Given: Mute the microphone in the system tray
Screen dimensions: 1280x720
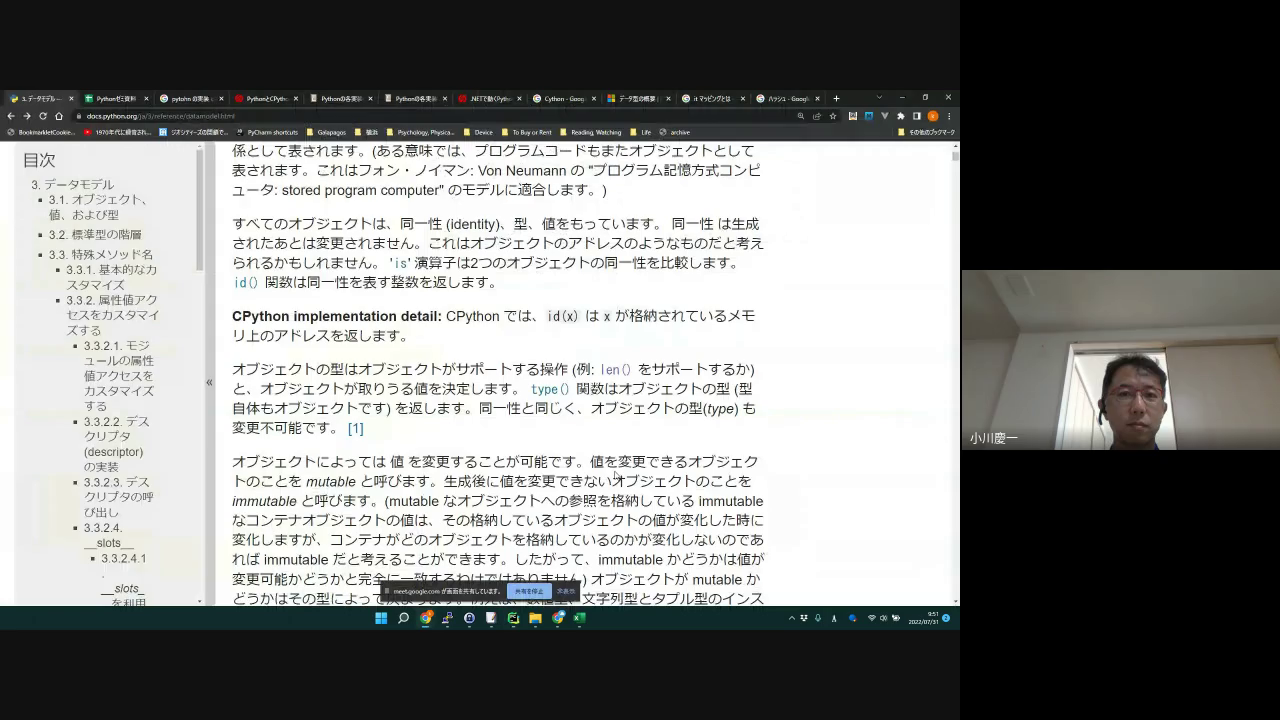Looking at the screenshot, I should click(x=817, y=617).
